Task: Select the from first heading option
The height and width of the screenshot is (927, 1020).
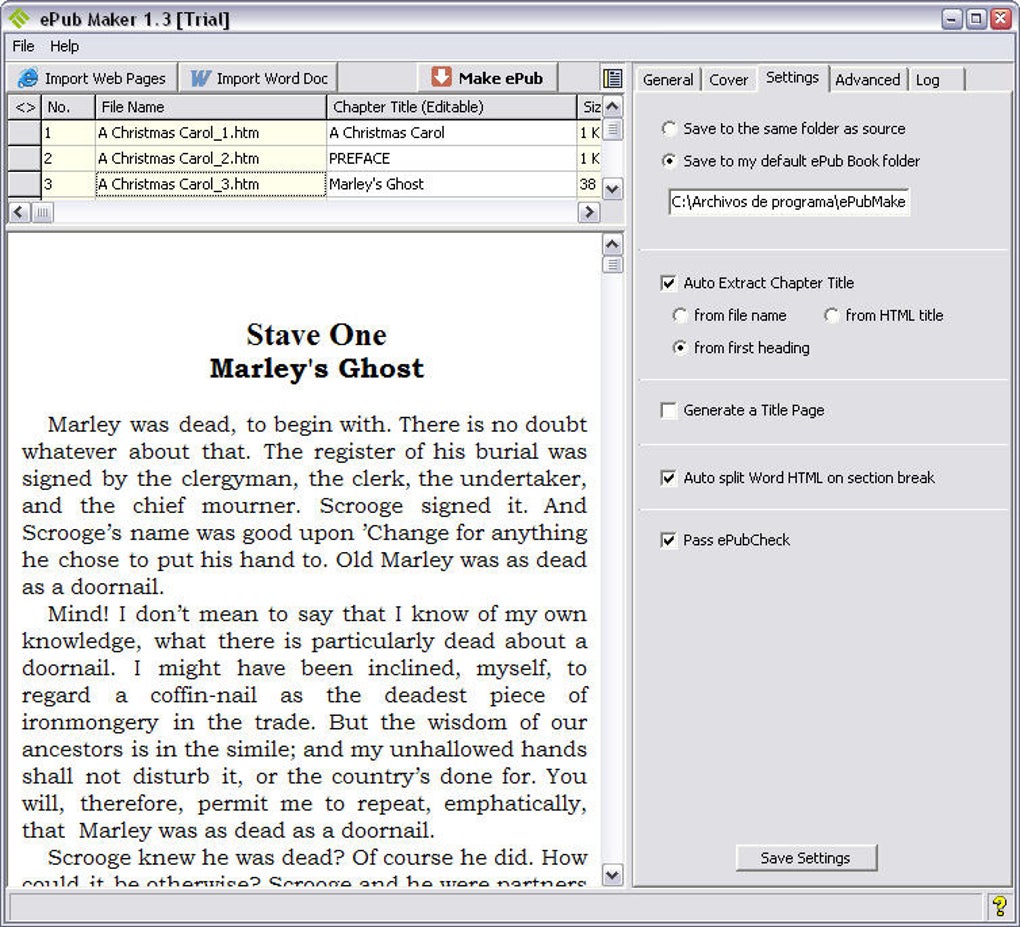Action: coord(741,348)
